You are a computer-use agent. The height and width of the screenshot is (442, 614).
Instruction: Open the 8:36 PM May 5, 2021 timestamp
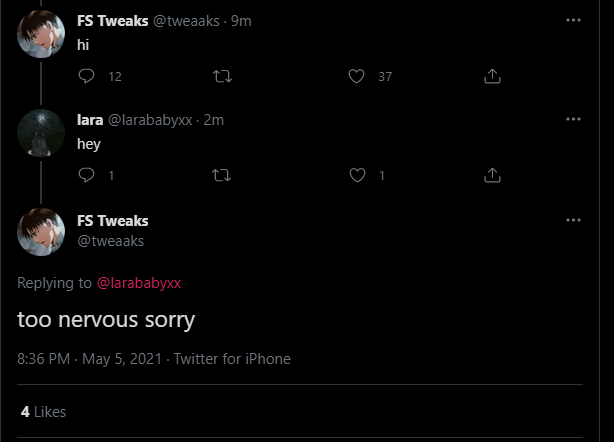88,359
